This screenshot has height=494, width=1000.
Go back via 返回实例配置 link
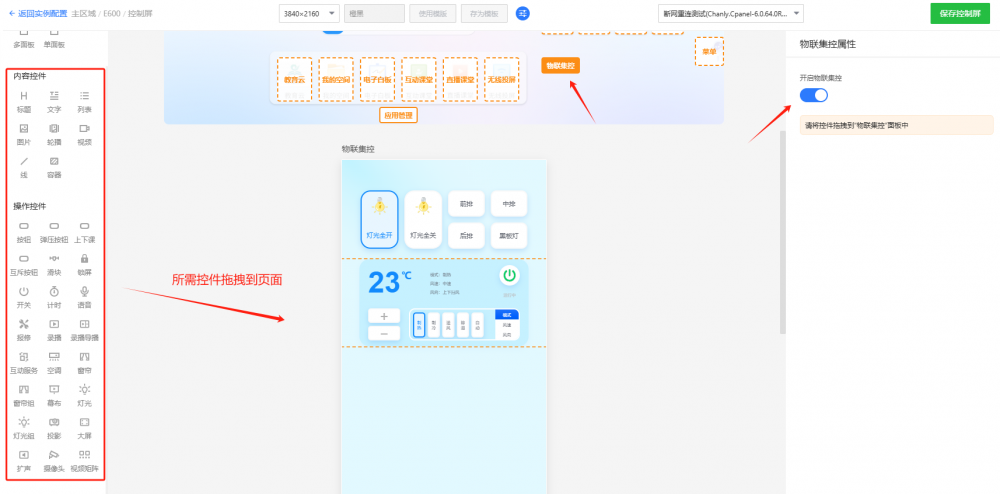pos(36,14)
